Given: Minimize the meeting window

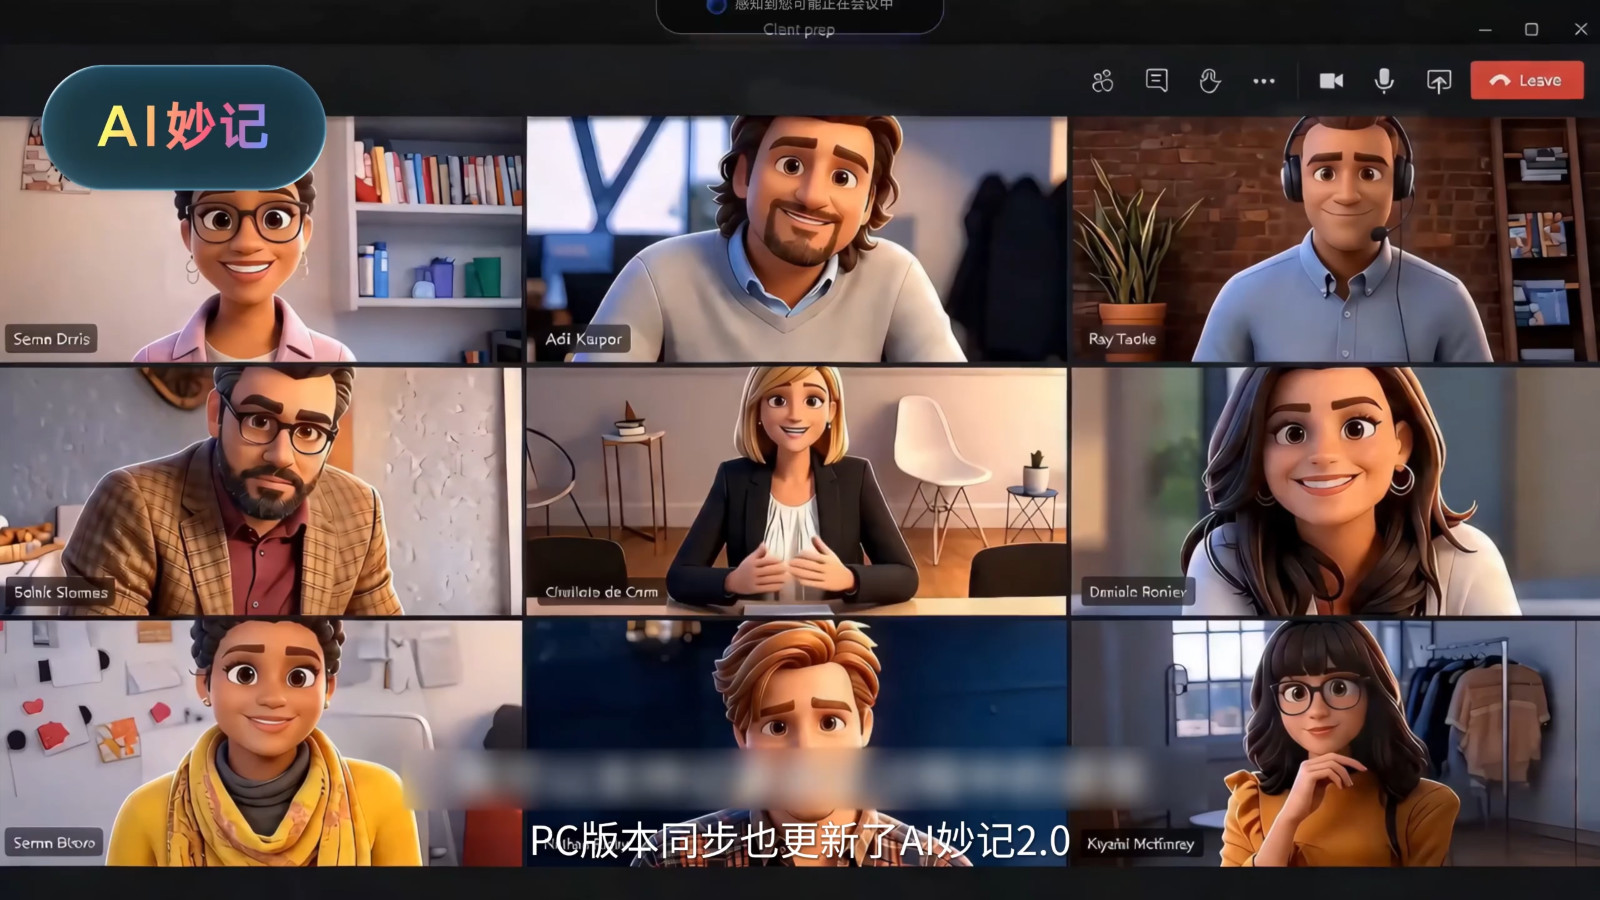Looking at the screenshot, I should click(x=1485, y=30).
